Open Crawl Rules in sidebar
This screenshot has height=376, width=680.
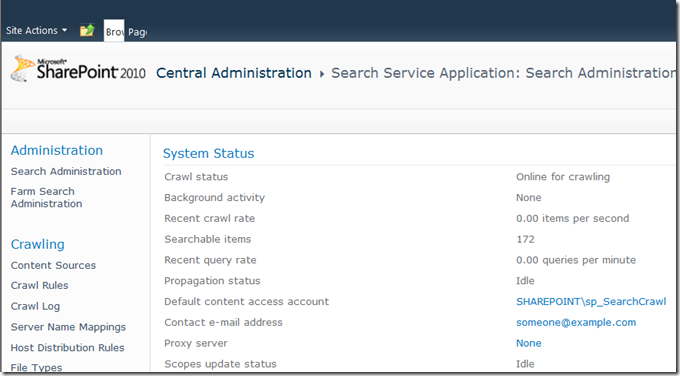39,285
